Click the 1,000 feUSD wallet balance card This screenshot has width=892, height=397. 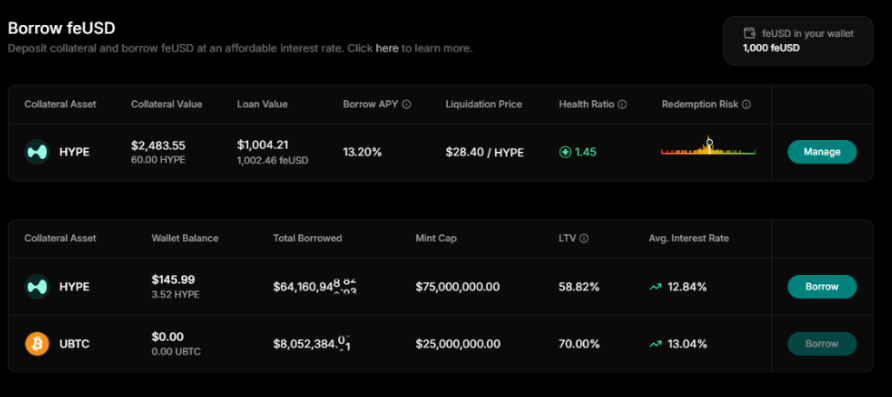pos(798,41)
